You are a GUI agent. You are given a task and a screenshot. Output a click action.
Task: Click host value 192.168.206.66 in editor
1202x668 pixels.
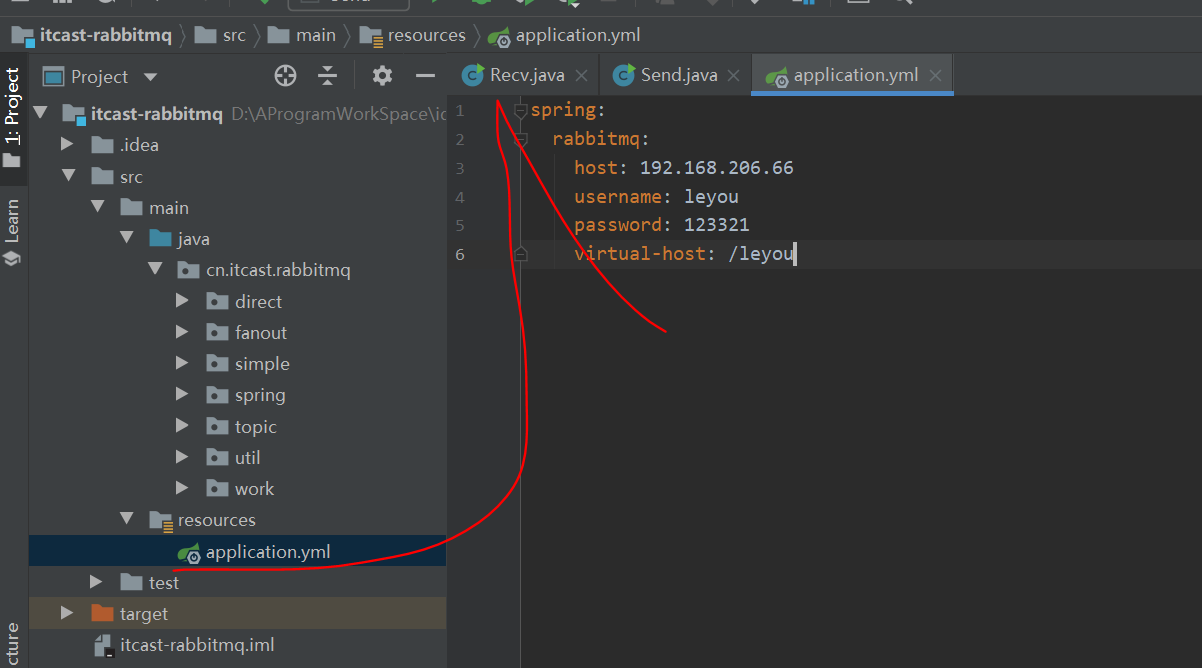point(717,168)
